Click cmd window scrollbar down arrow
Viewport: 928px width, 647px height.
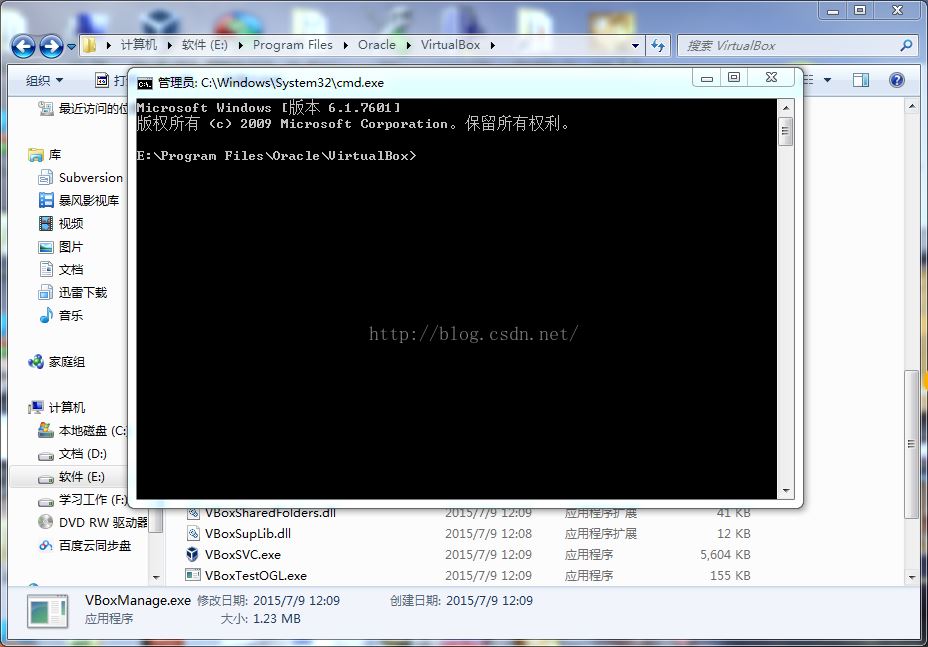785,491
